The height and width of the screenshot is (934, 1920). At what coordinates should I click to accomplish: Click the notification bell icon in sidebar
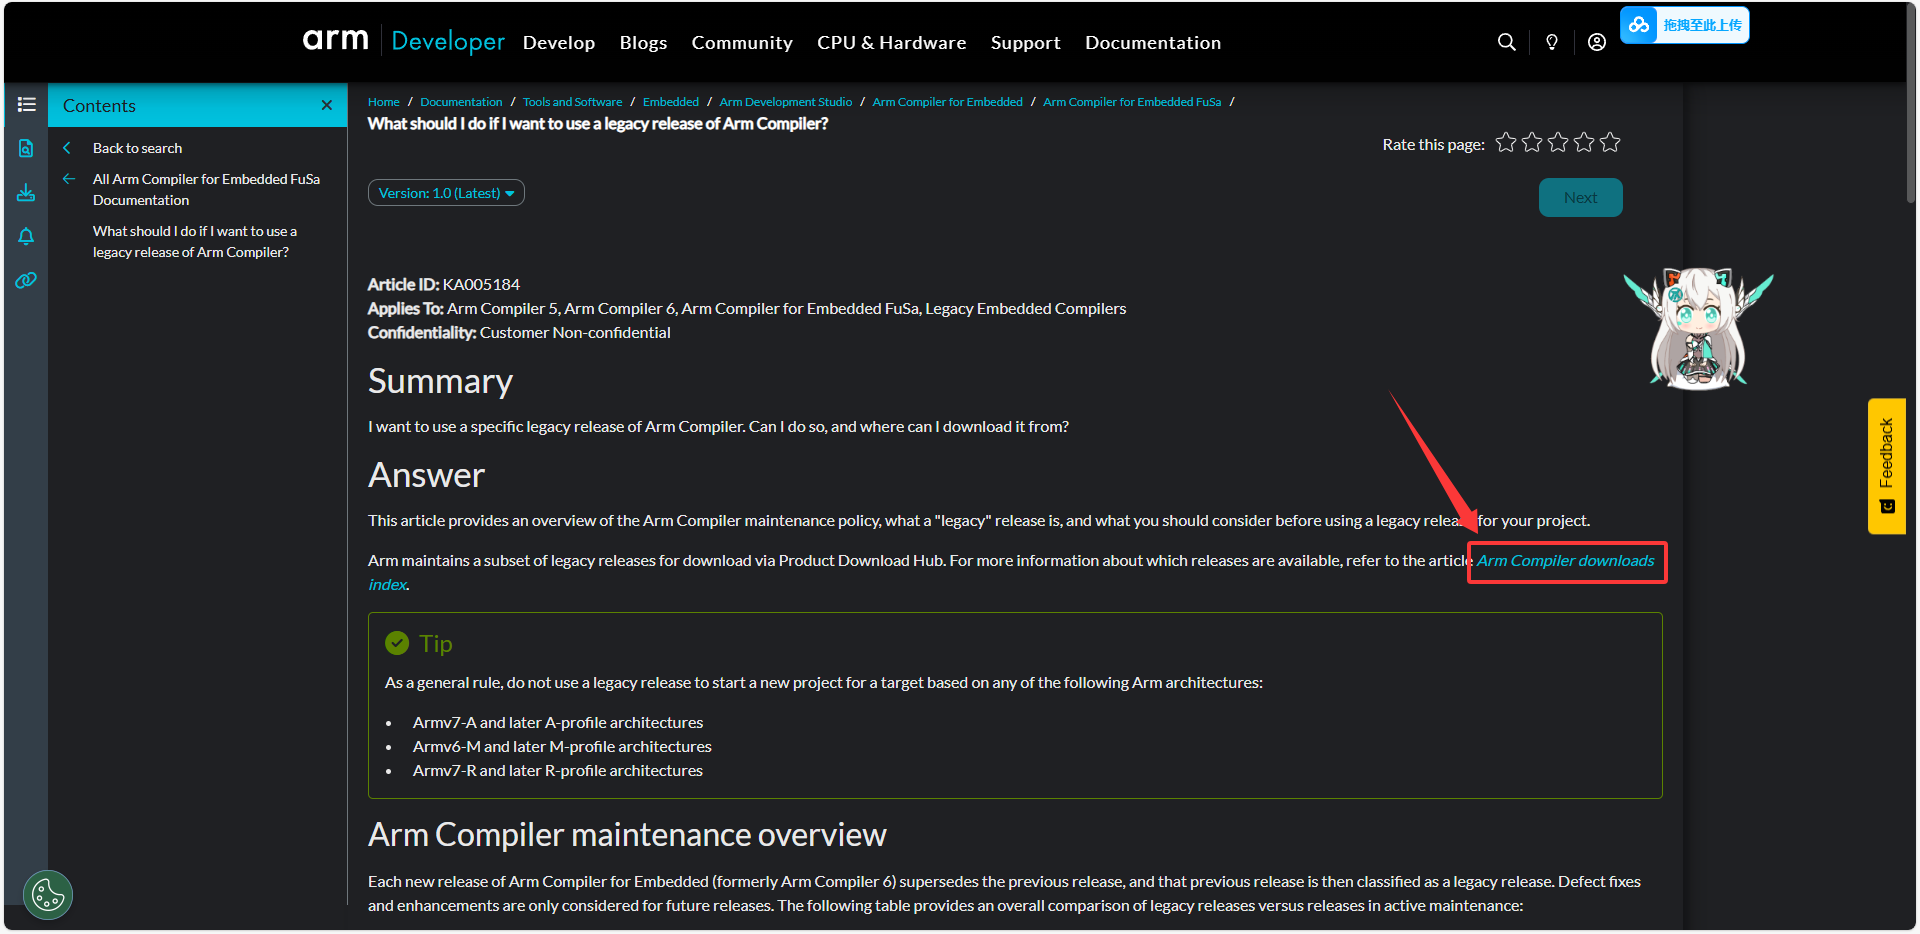26,237
